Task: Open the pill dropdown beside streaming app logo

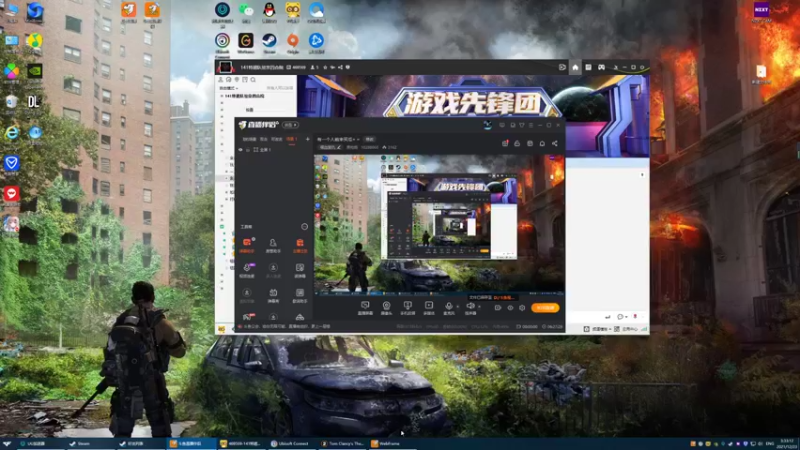Action: click(x=290, y=125)
